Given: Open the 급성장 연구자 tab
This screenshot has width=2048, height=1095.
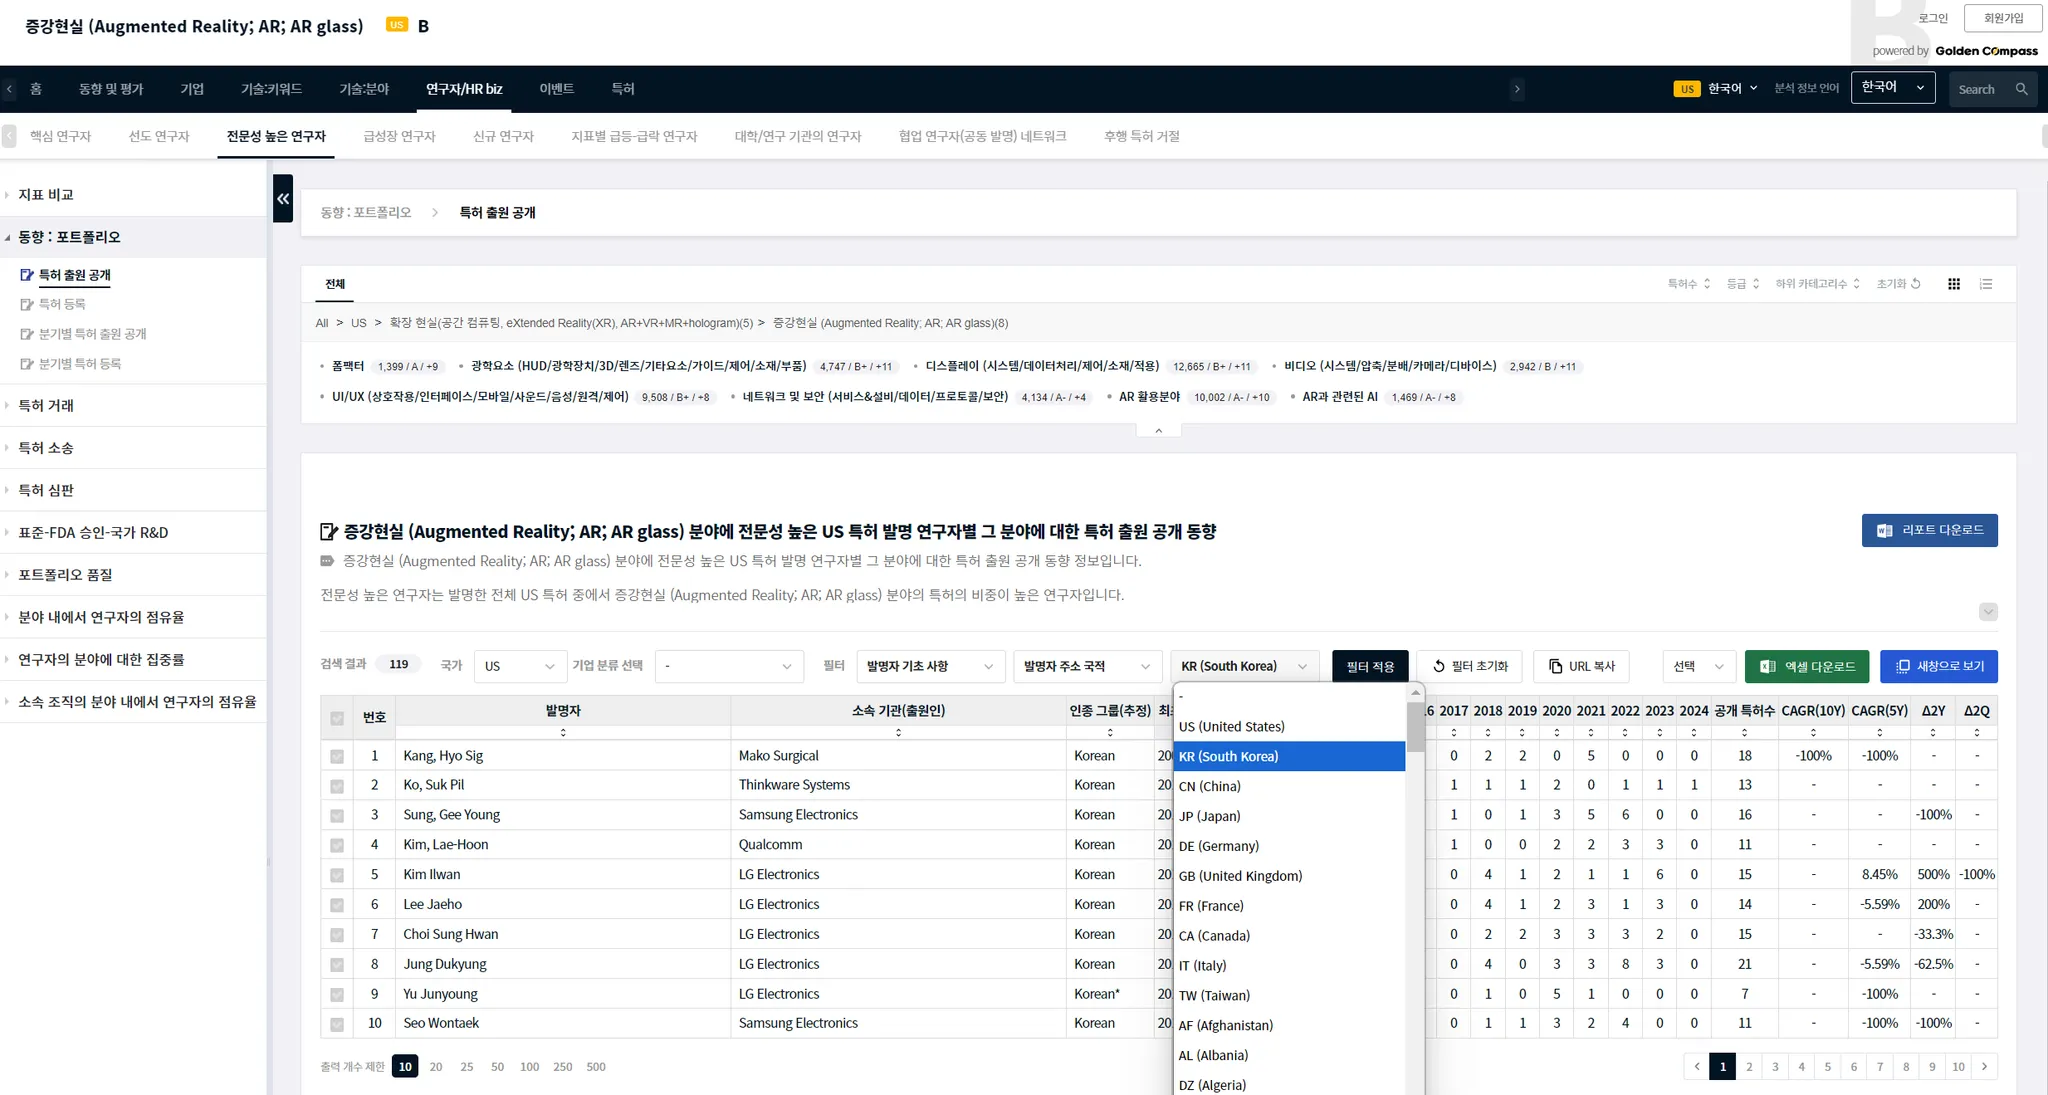Looking at the screenshot, I should 399,136.
